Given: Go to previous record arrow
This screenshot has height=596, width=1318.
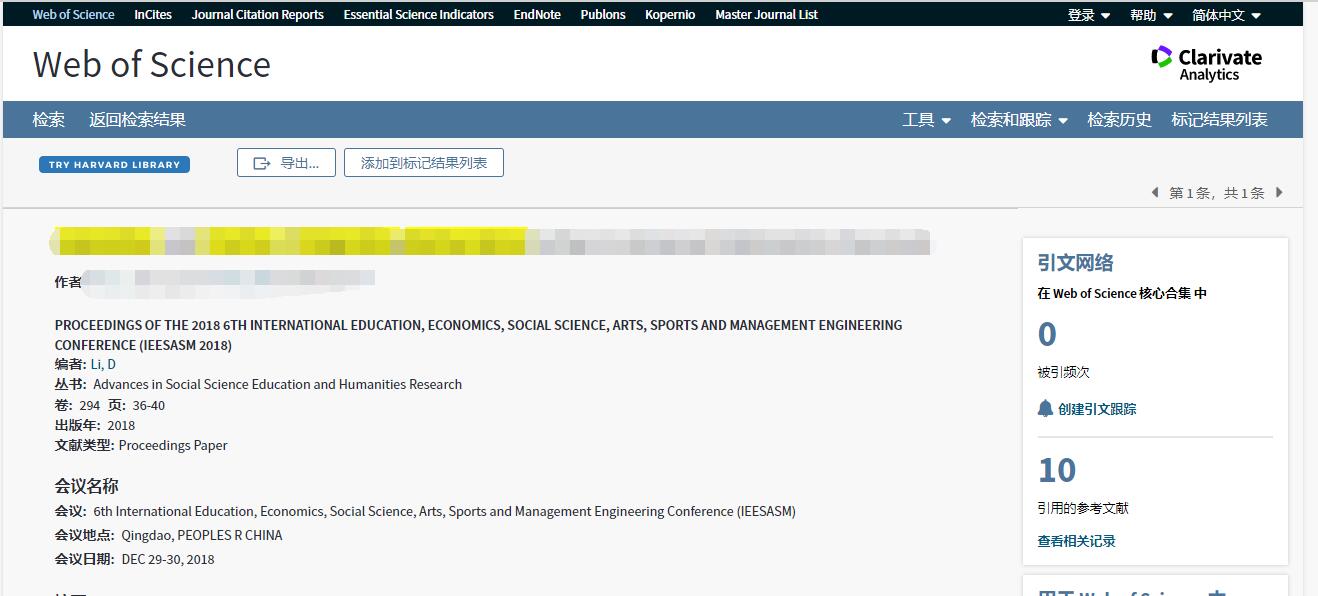Looking at the screenshot, I should coord(1155,192).
